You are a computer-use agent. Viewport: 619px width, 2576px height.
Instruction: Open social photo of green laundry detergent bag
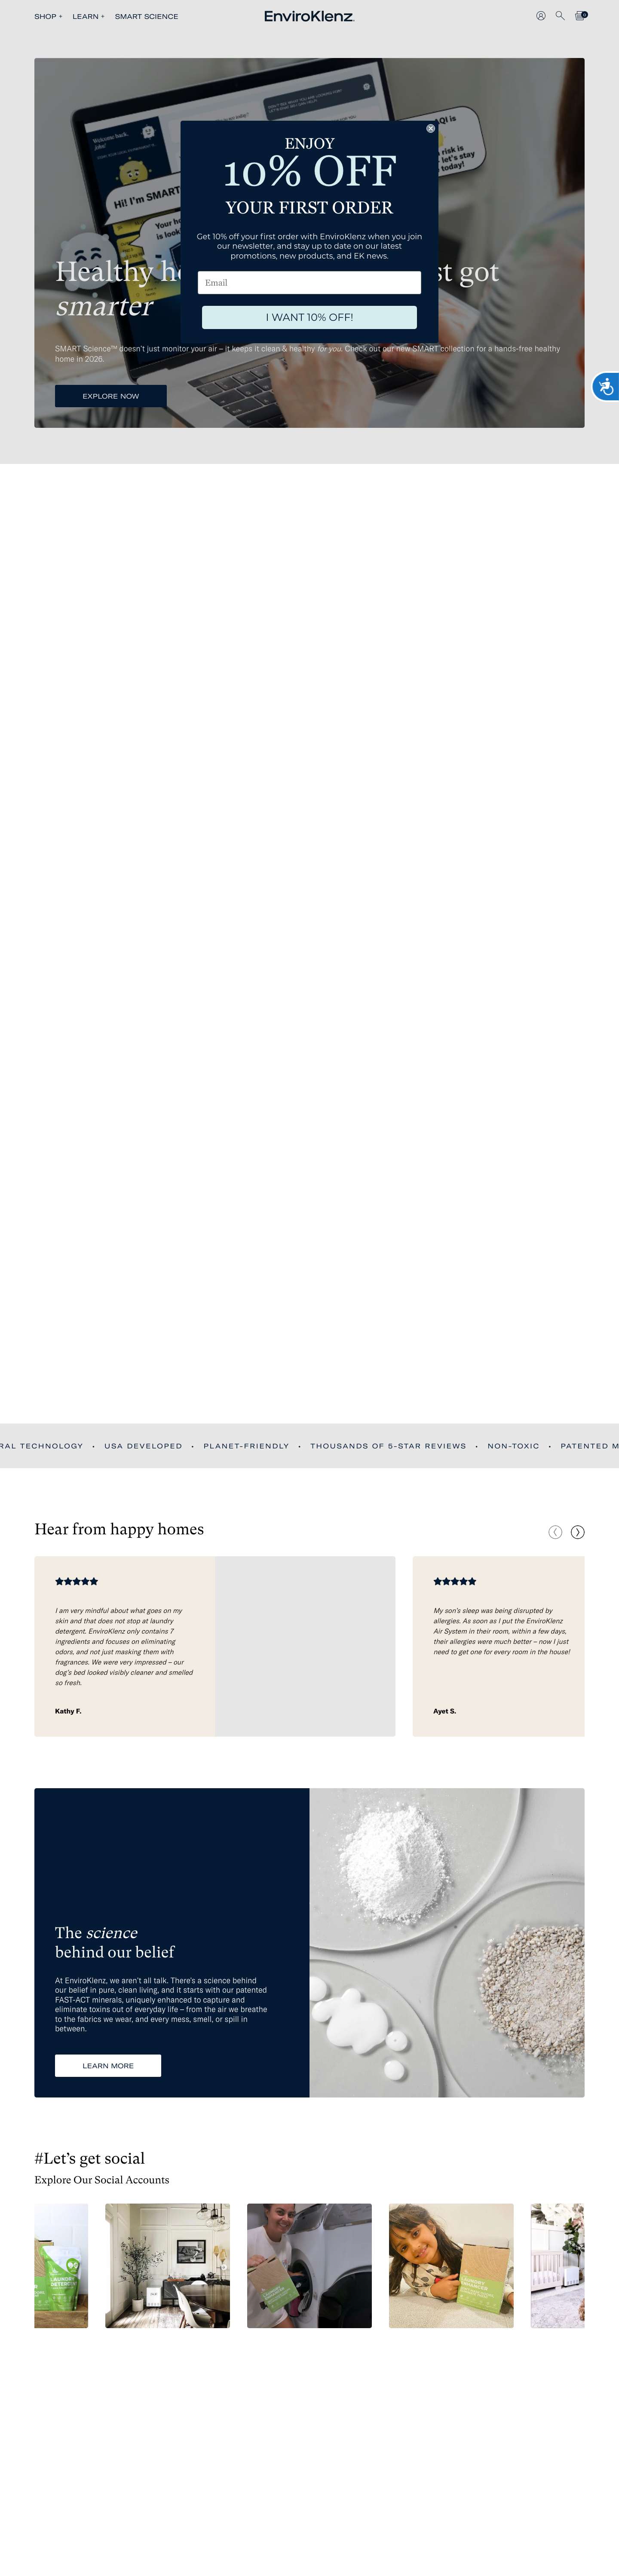point(61,2265)
